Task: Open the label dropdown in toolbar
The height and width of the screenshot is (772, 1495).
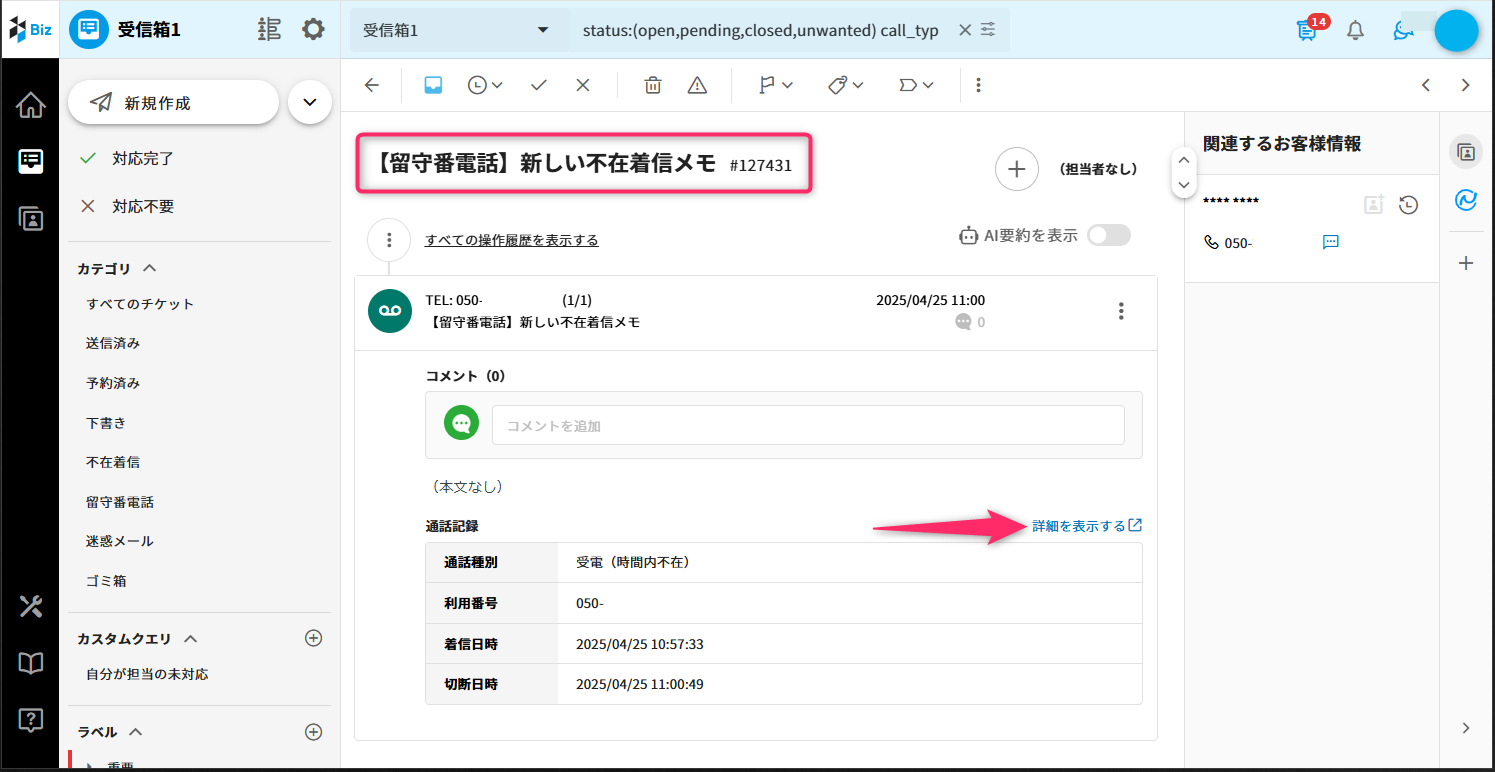Action: pos(916,85)
